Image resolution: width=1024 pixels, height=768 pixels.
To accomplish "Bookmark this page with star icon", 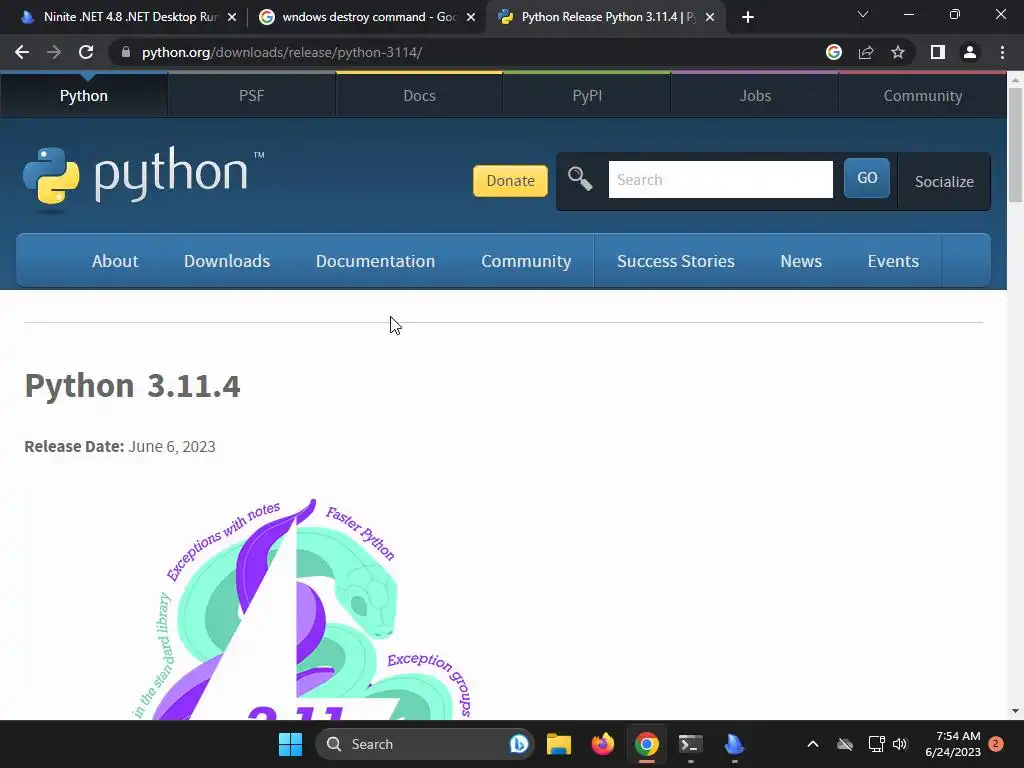I will pos(898,52).
